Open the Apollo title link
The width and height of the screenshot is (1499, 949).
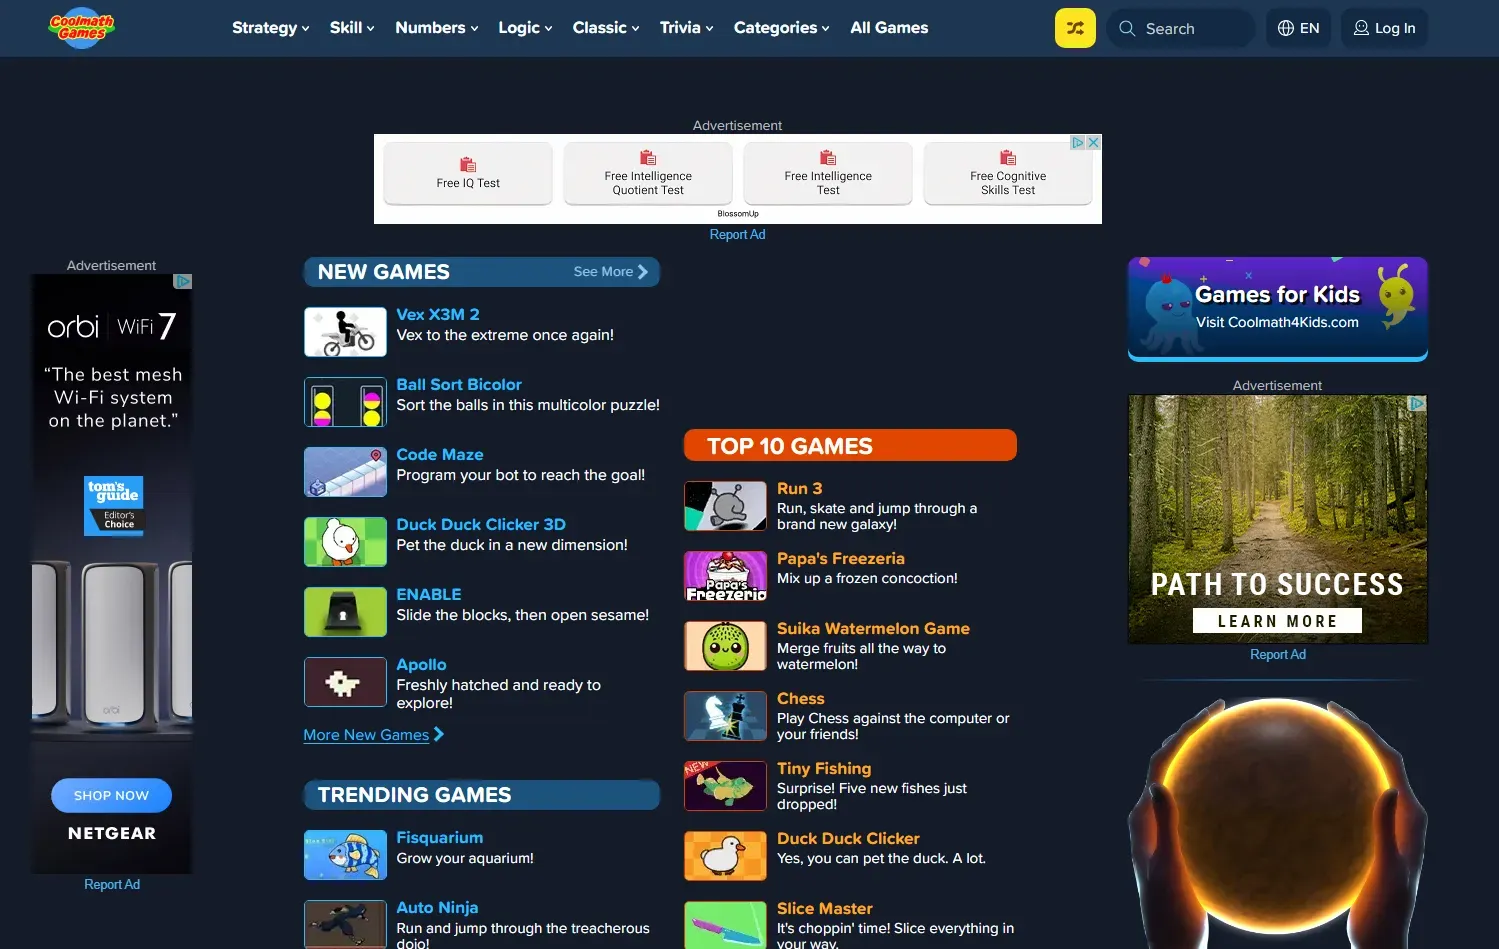click(421, 664)
